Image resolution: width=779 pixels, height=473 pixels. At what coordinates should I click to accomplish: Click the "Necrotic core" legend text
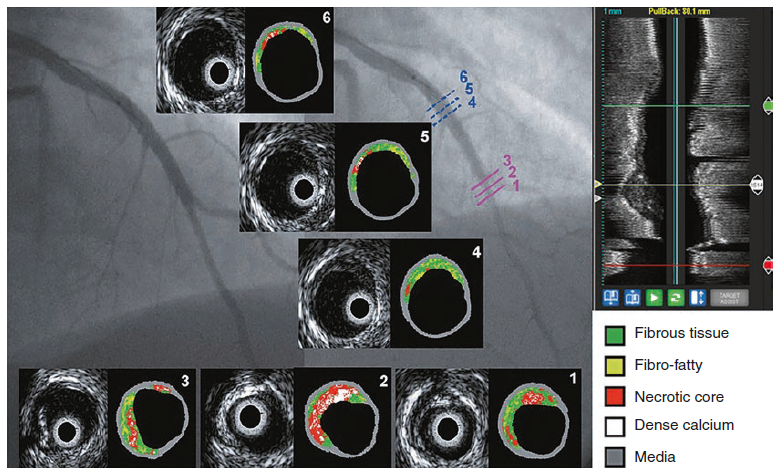pyautogui.click(x=679, y=397)
